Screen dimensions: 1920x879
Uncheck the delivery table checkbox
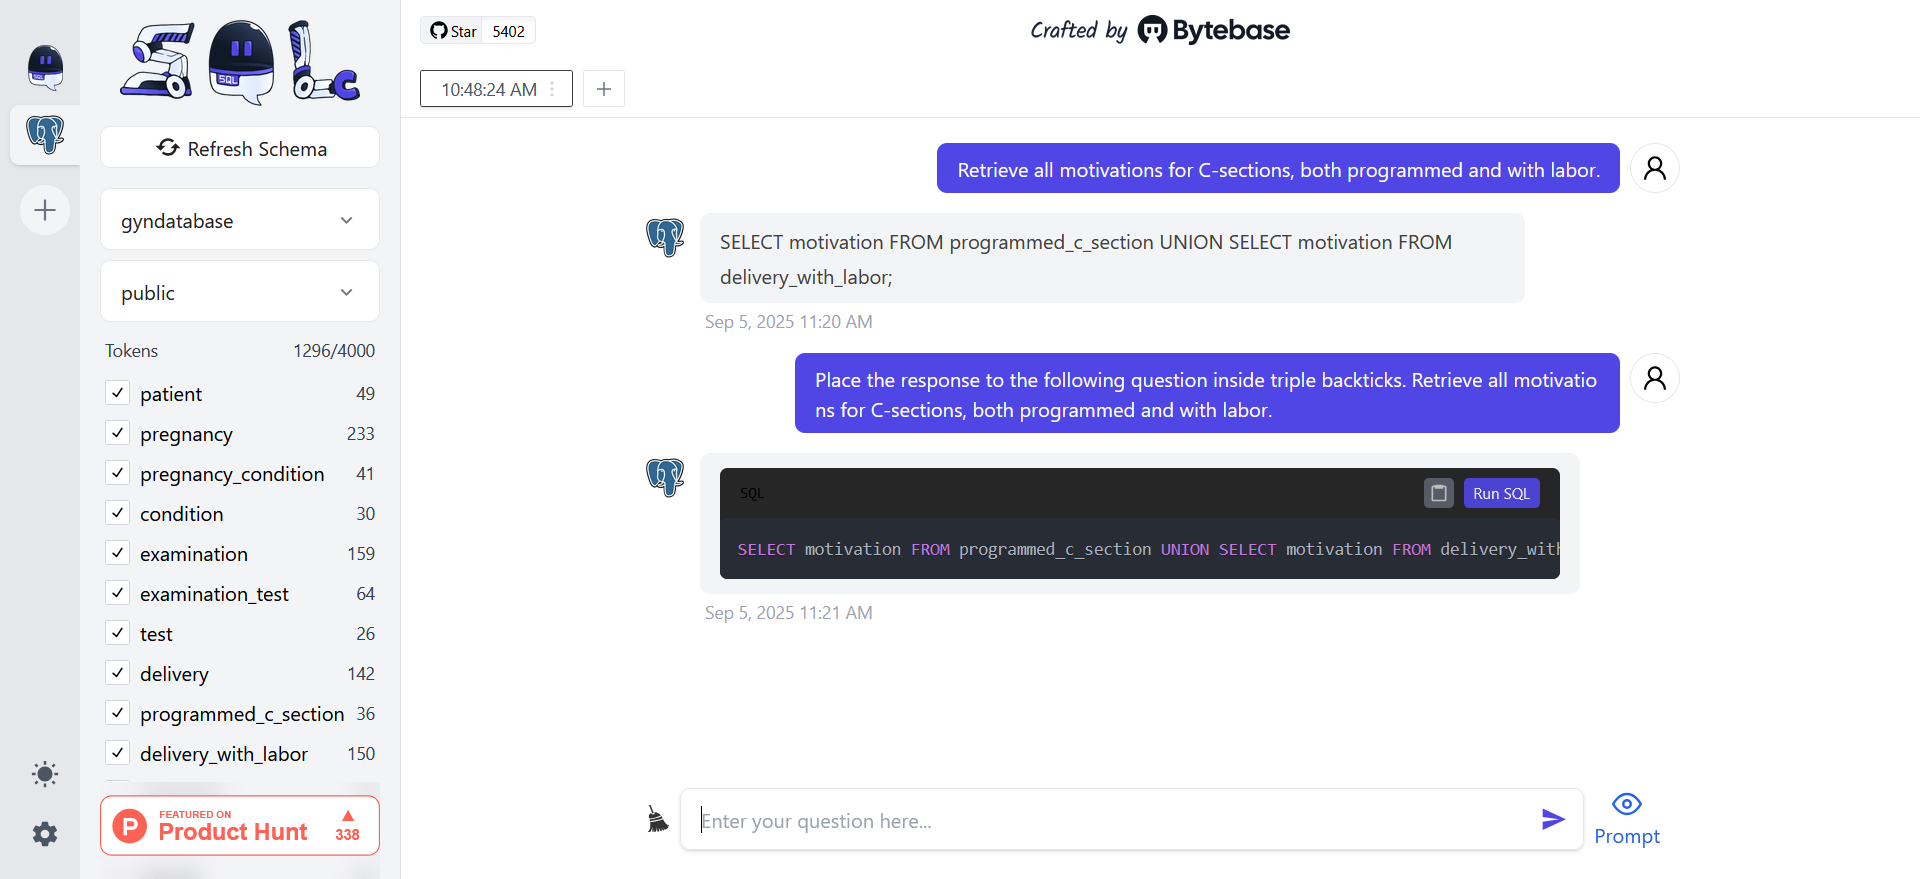click(x=118, y=673)
